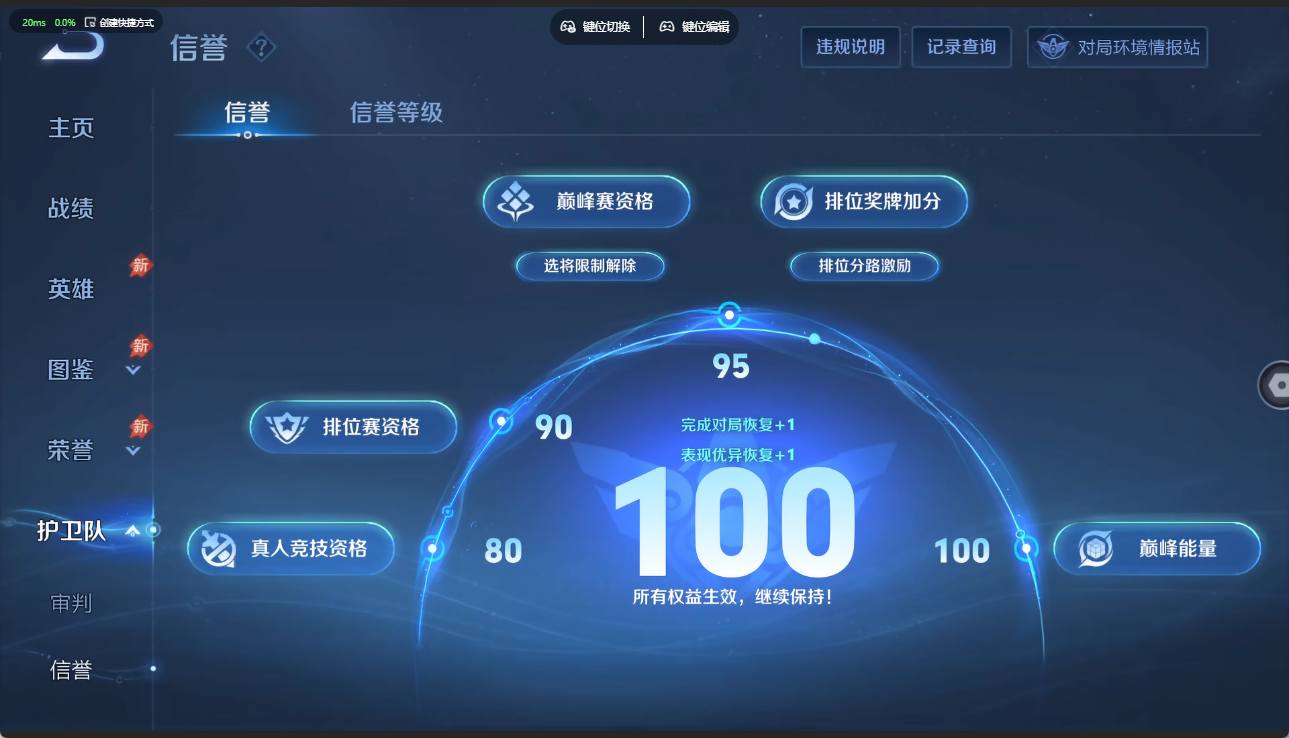Click the text 表现优异恢复+1

(738, 455)
